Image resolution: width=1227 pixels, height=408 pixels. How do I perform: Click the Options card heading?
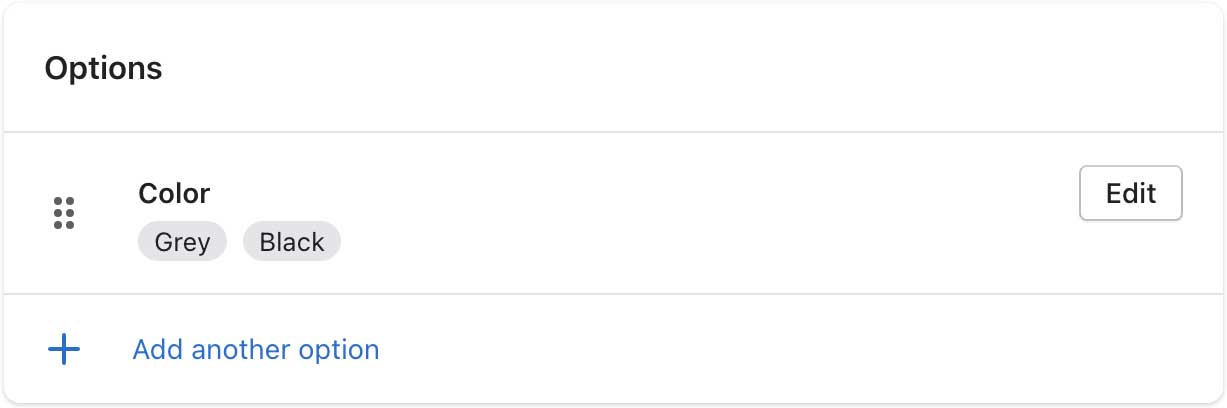[103, 69]
